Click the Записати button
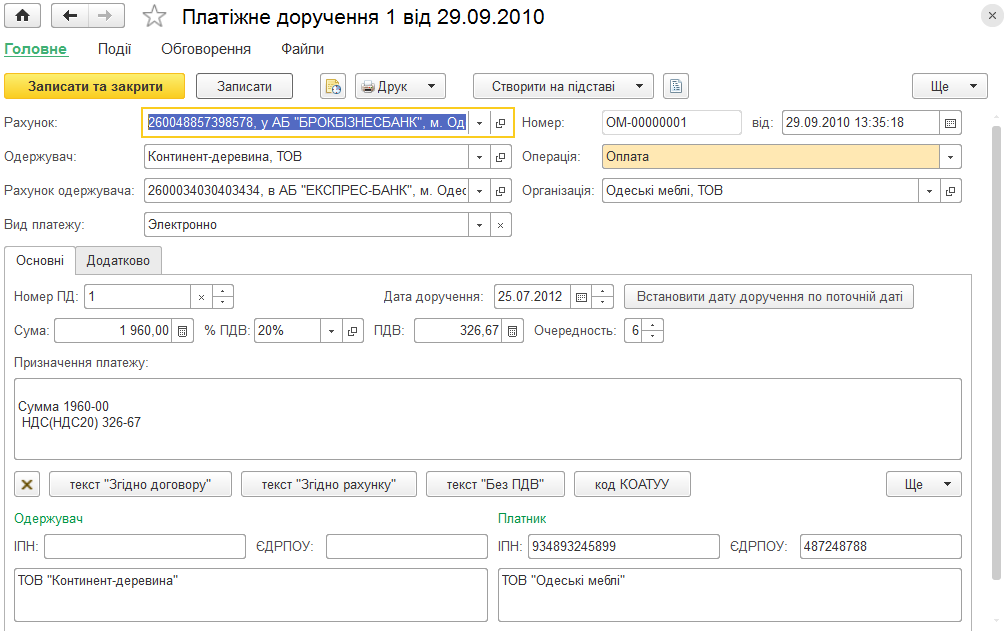Viewport: 1006px width, 637px height. tap(244, 86)
